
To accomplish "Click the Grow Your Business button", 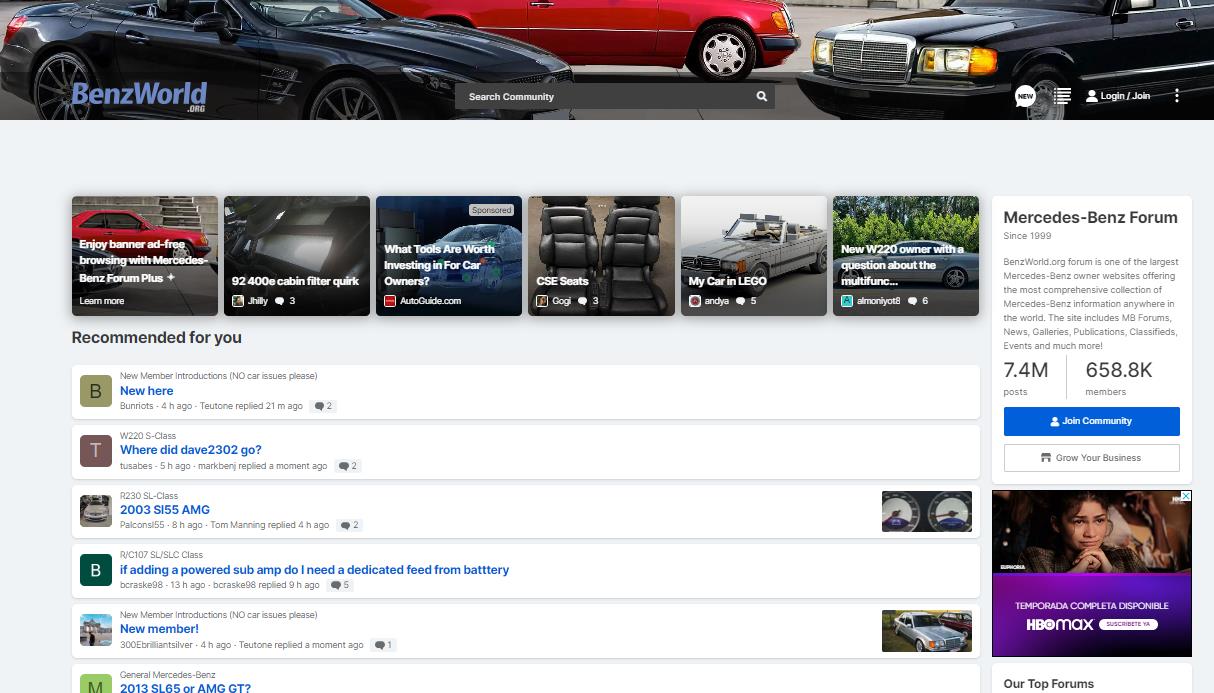I will (1091, 458).
